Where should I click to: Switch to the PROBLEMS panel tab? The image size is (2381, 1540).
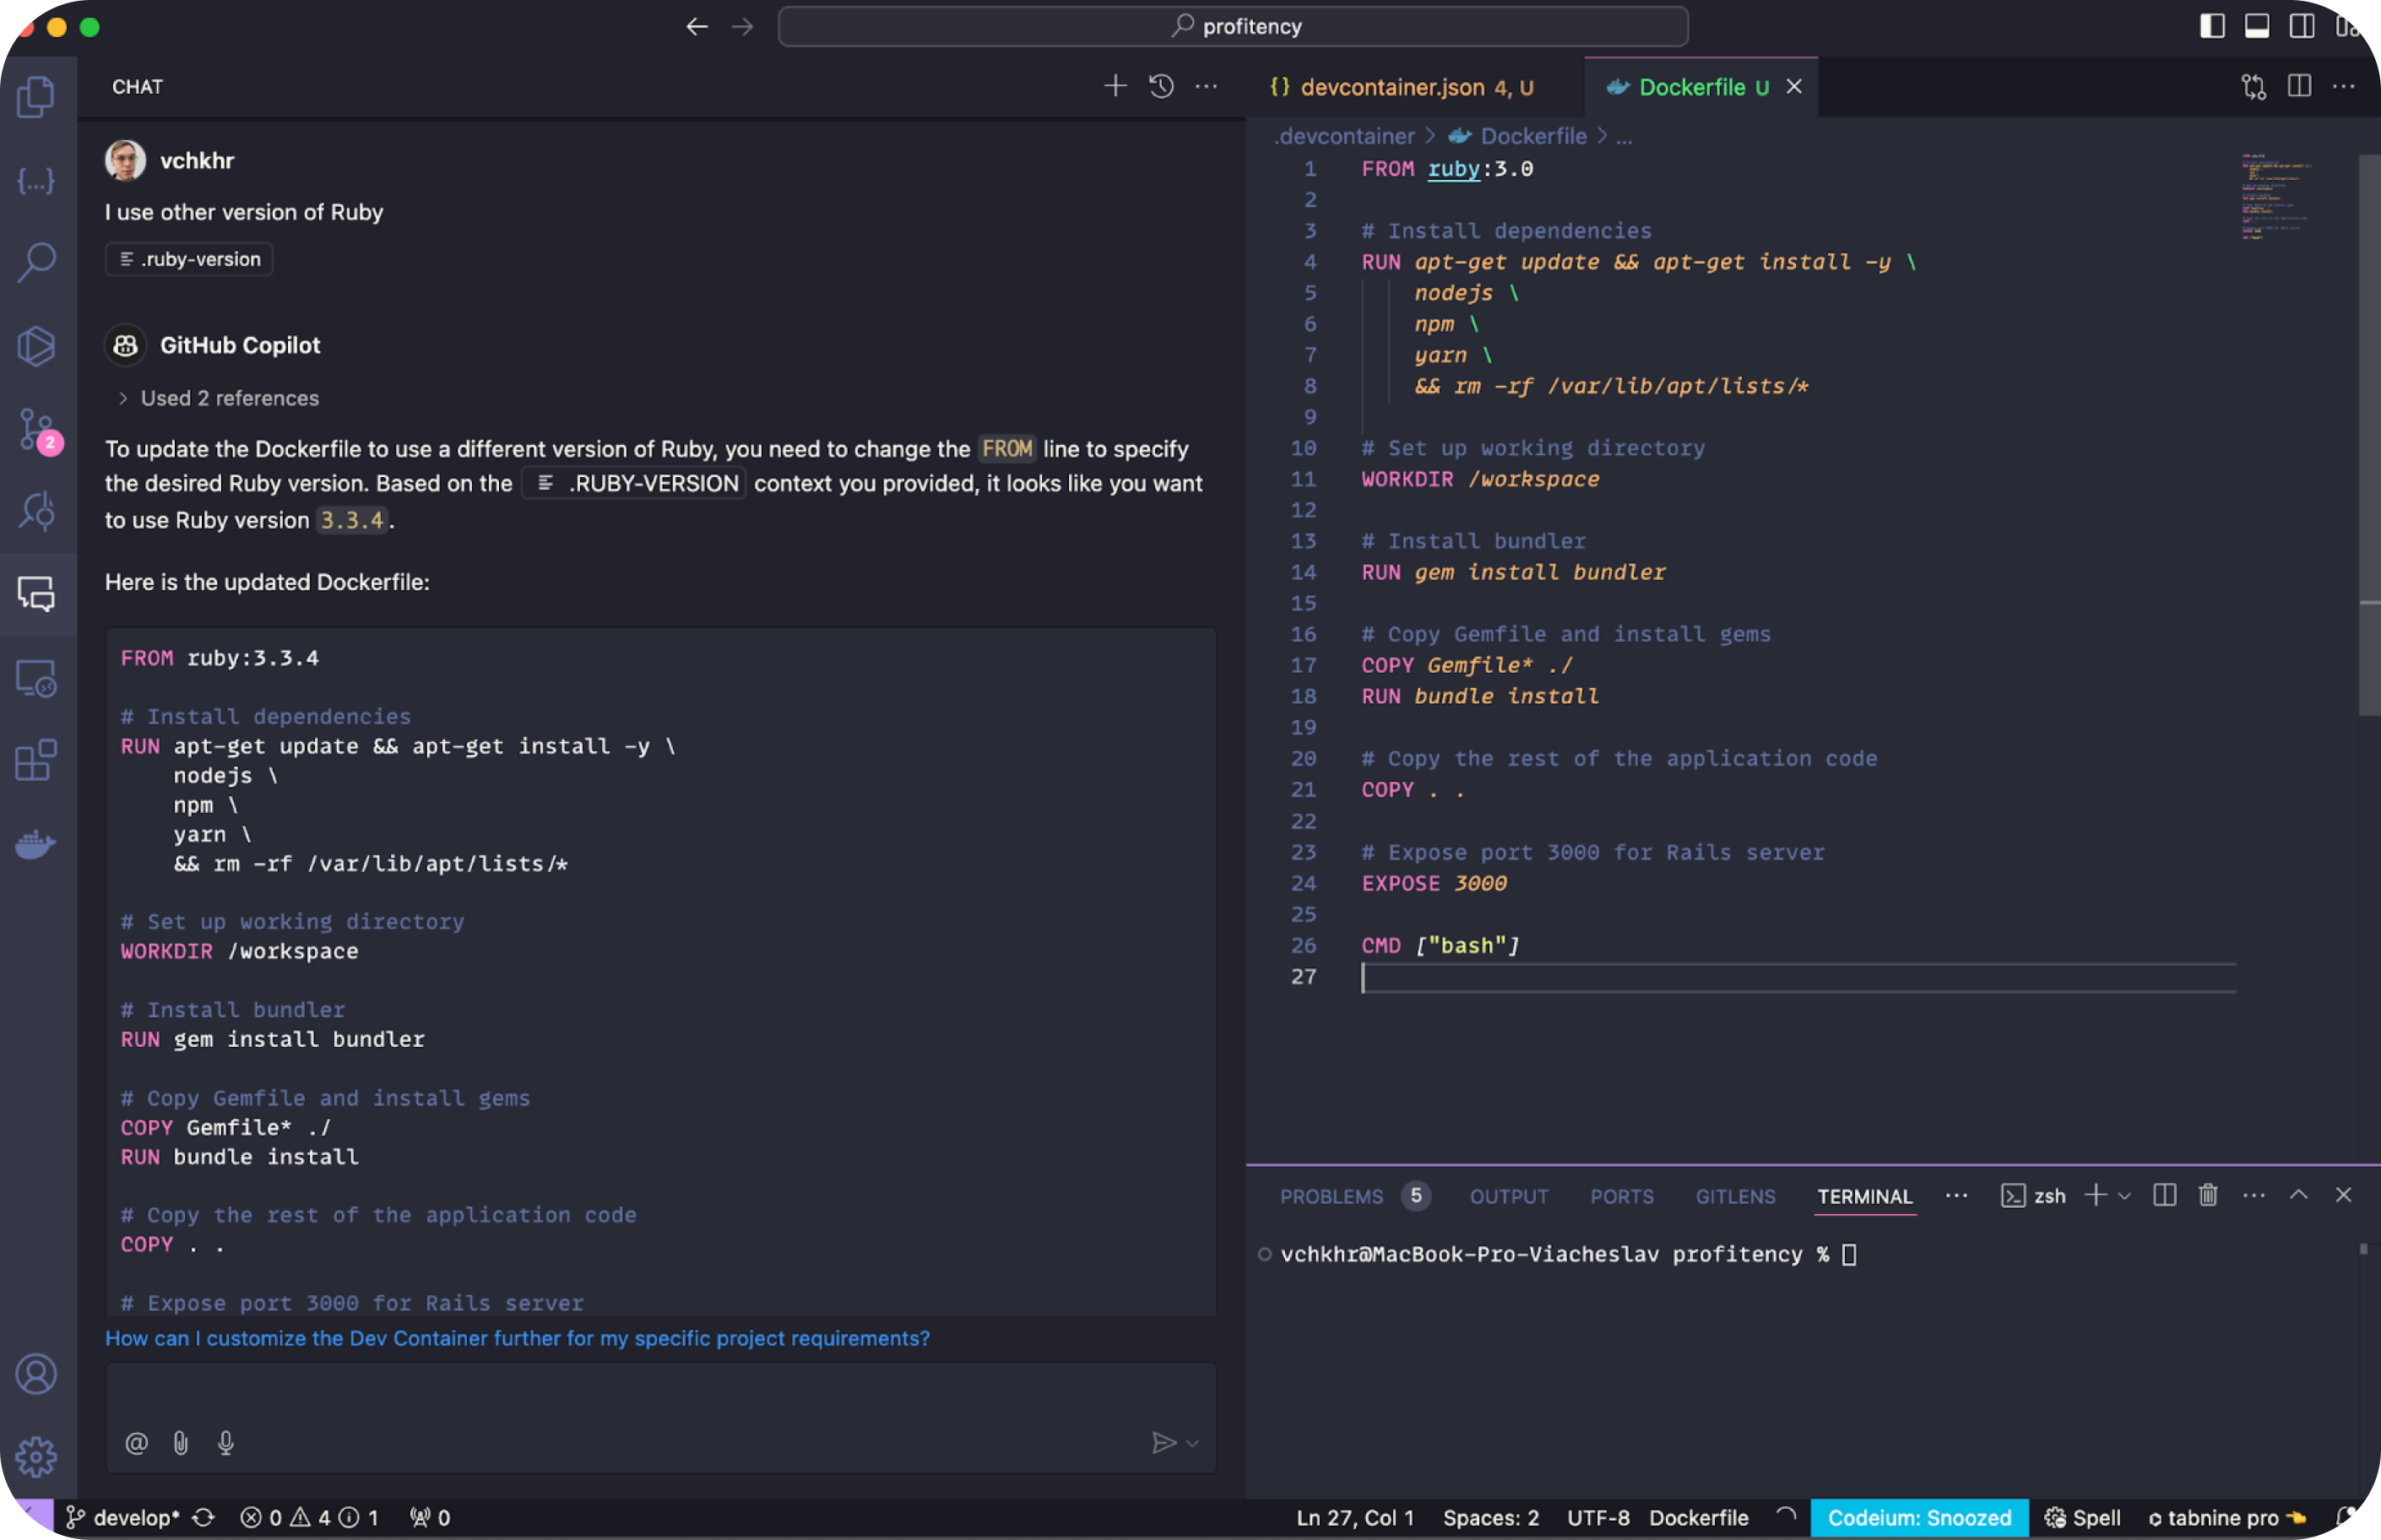(x=1331, y=1197)
